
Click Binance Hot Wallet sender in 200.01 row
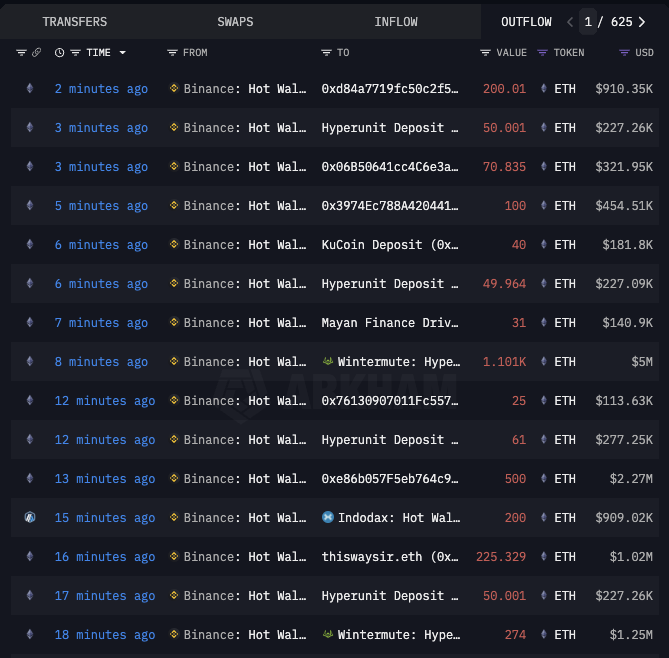click(245, 89)
